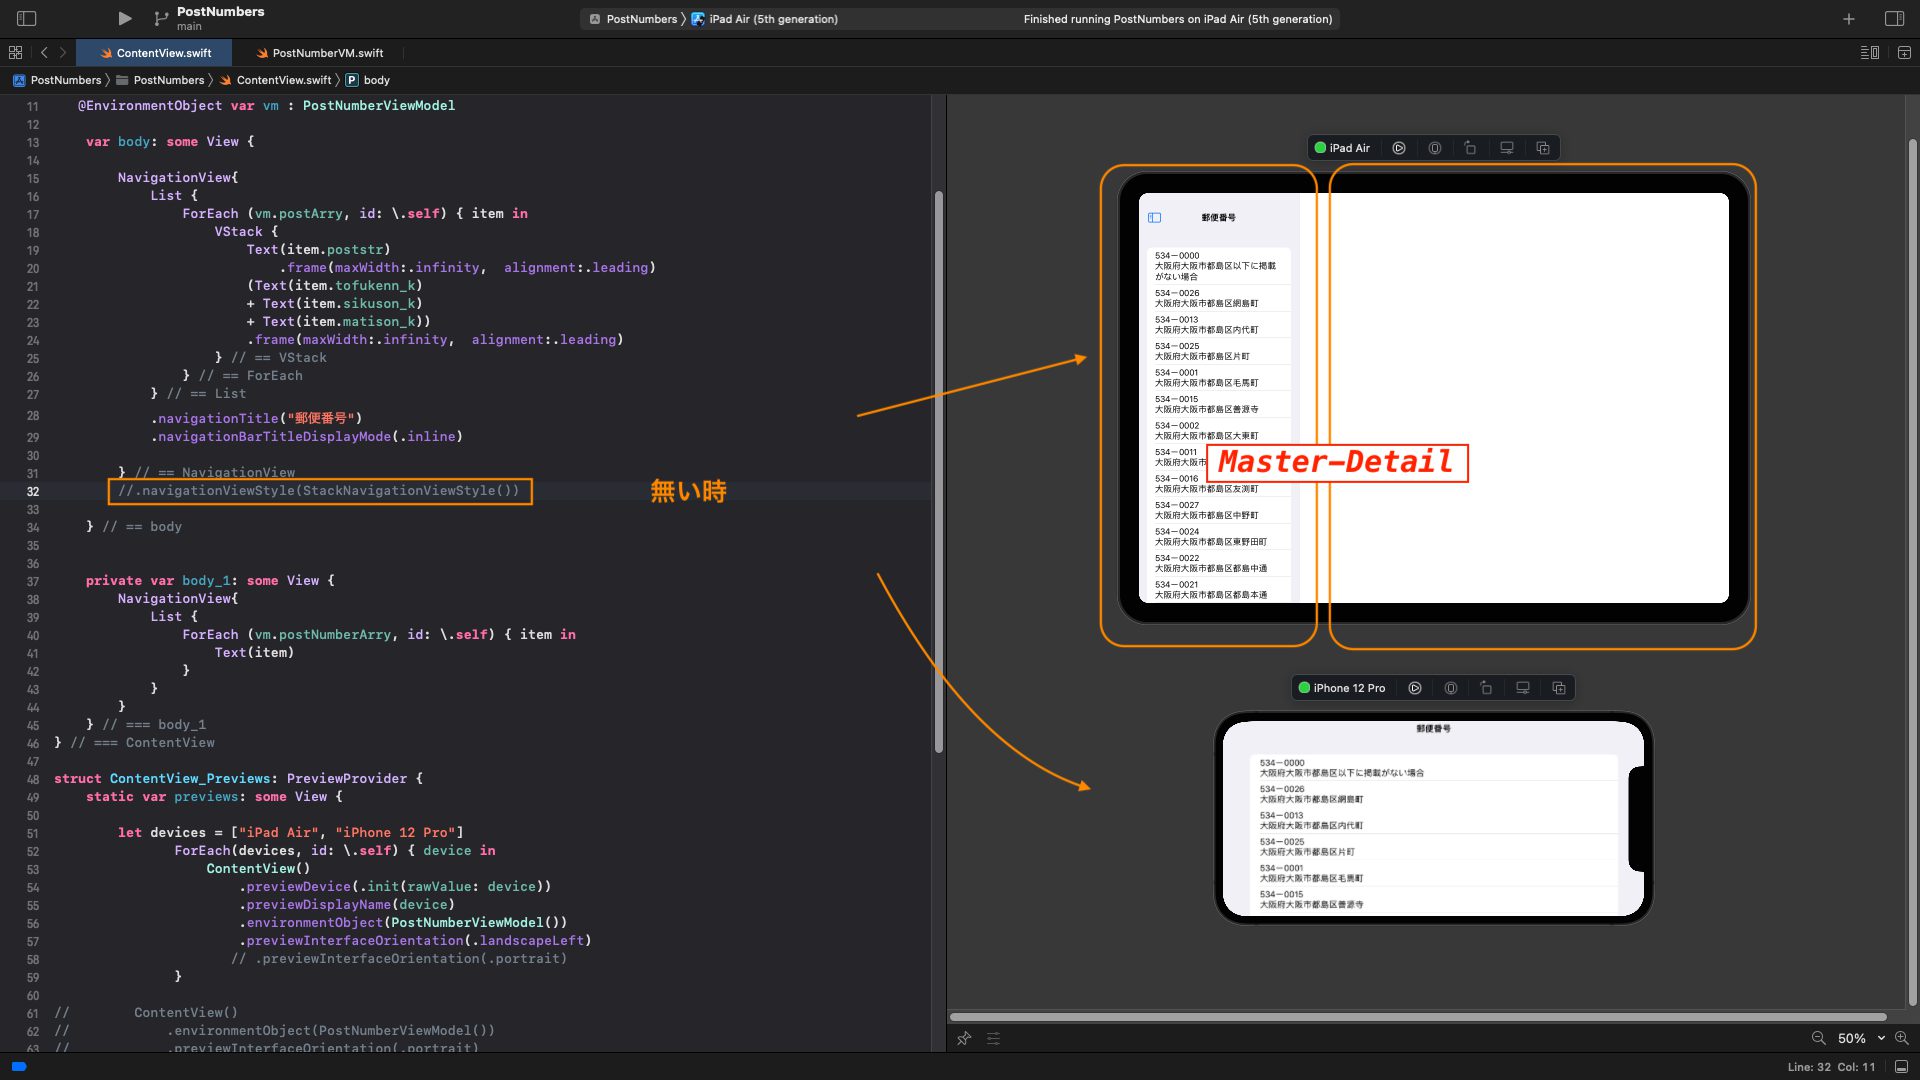Click the .navigationBarTitleDisplayMode(.inline) line

click(306, 436)
